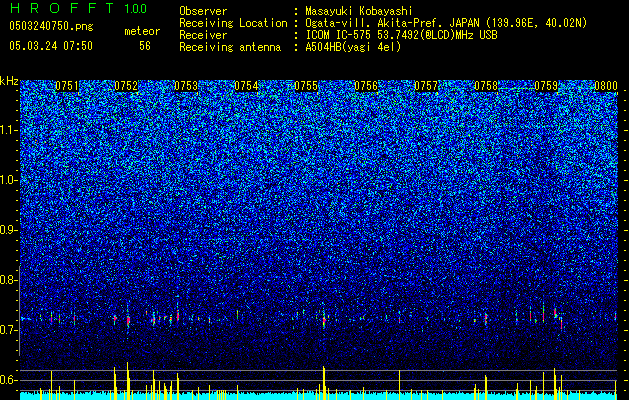The height and width of the screenshot is (400, 629).
Task: Click the 0751 time marker
Action: click(x=67, y=86)
